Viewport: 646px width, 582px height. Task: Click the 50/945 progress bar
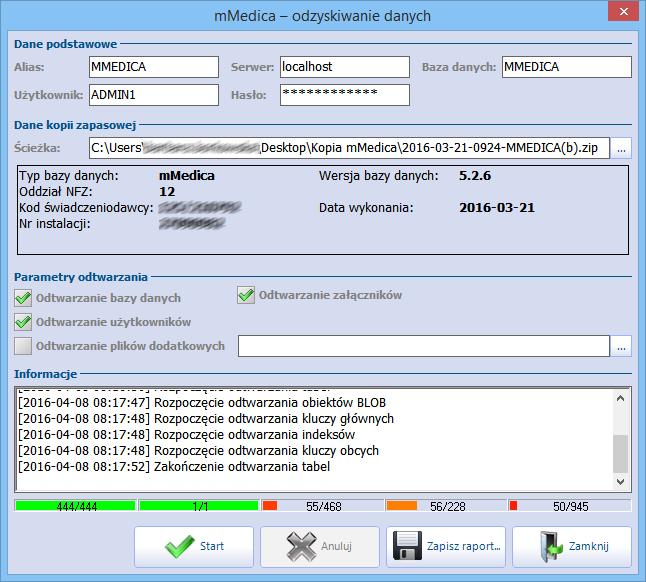pos(570,506)
